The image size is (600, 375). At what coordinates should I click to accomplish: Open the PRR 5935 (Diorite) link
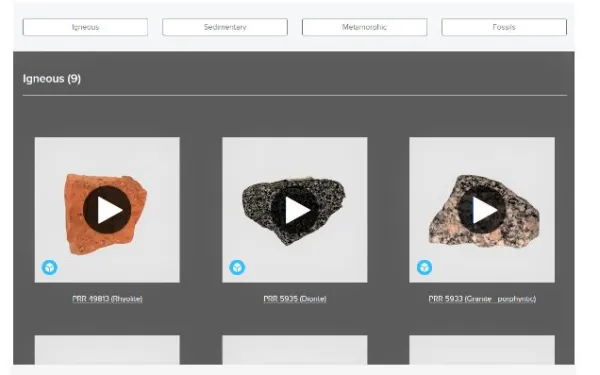coord(295,299)
